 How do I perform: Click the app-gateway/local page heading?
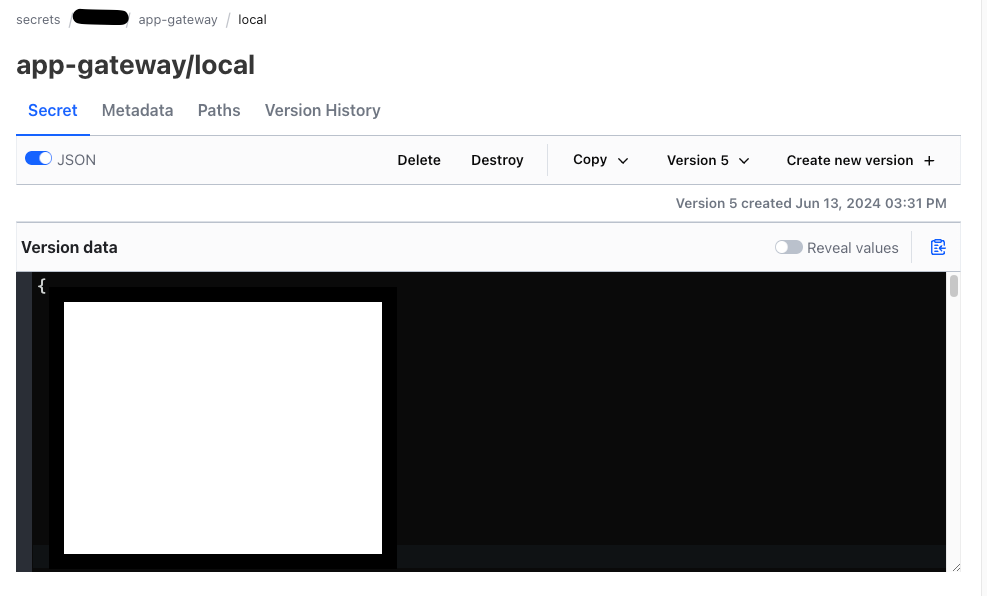[135, 65]
